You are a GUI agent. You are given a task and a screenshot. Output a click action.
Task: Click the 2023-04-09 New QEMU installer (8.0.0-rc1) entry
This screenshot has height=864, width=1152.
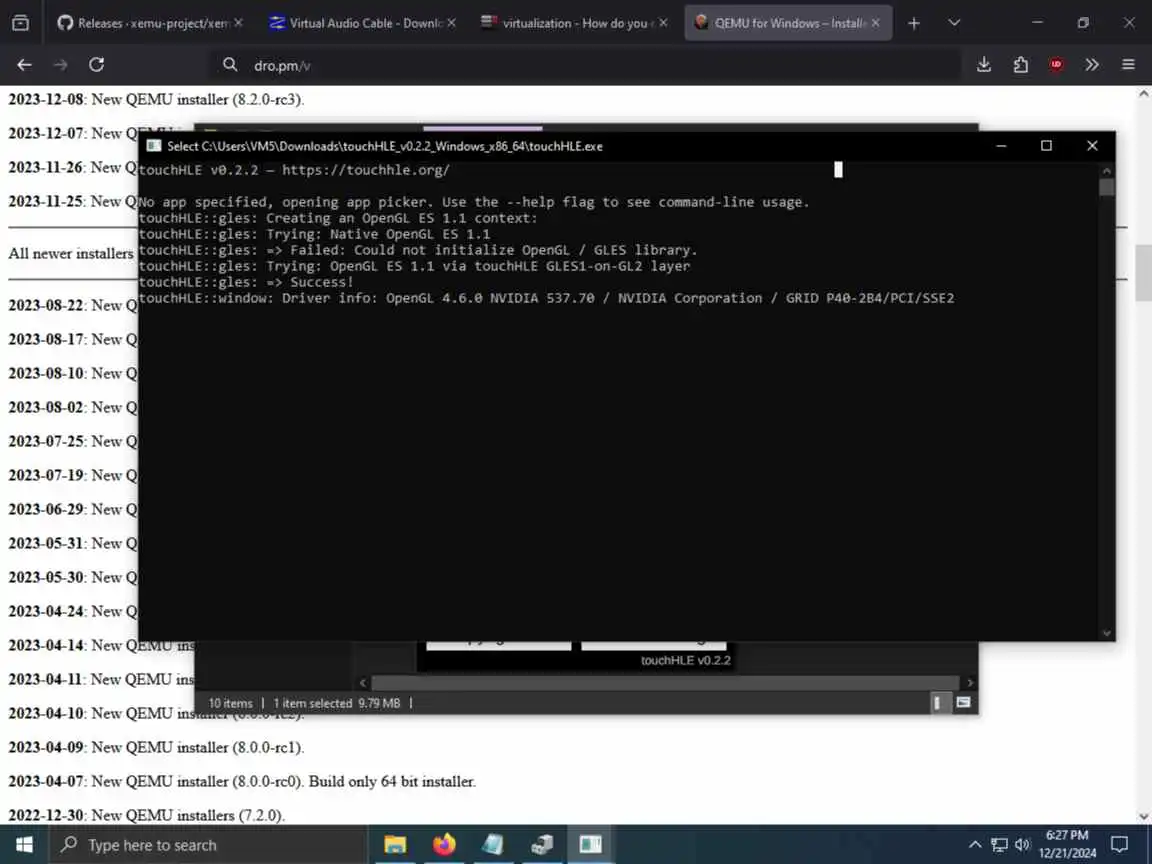tap(156, 747)
